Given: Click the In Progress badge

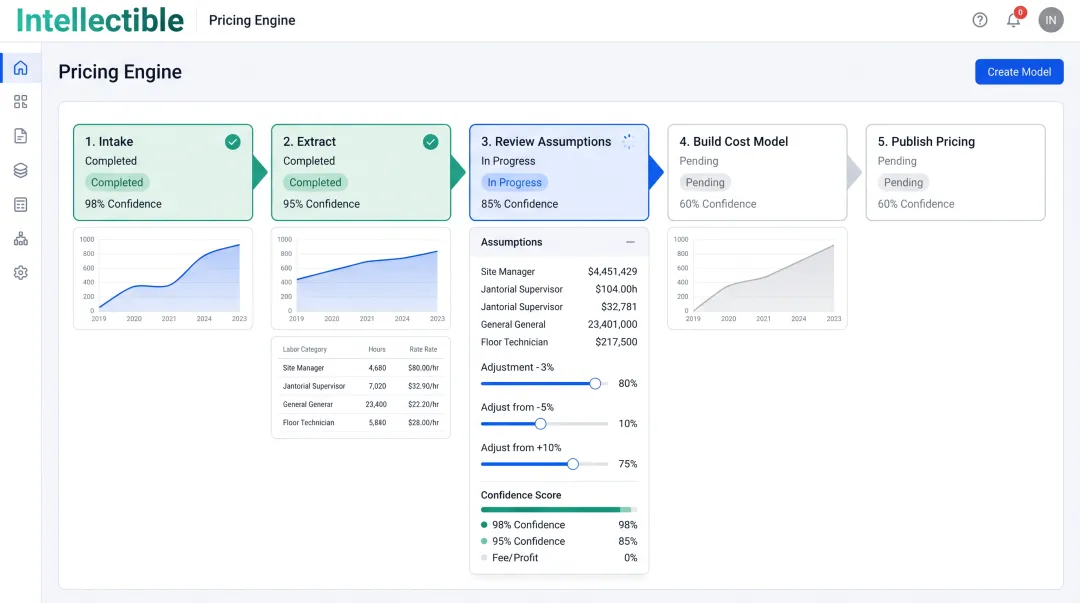Looking at the screenshot, I should 515,183.
